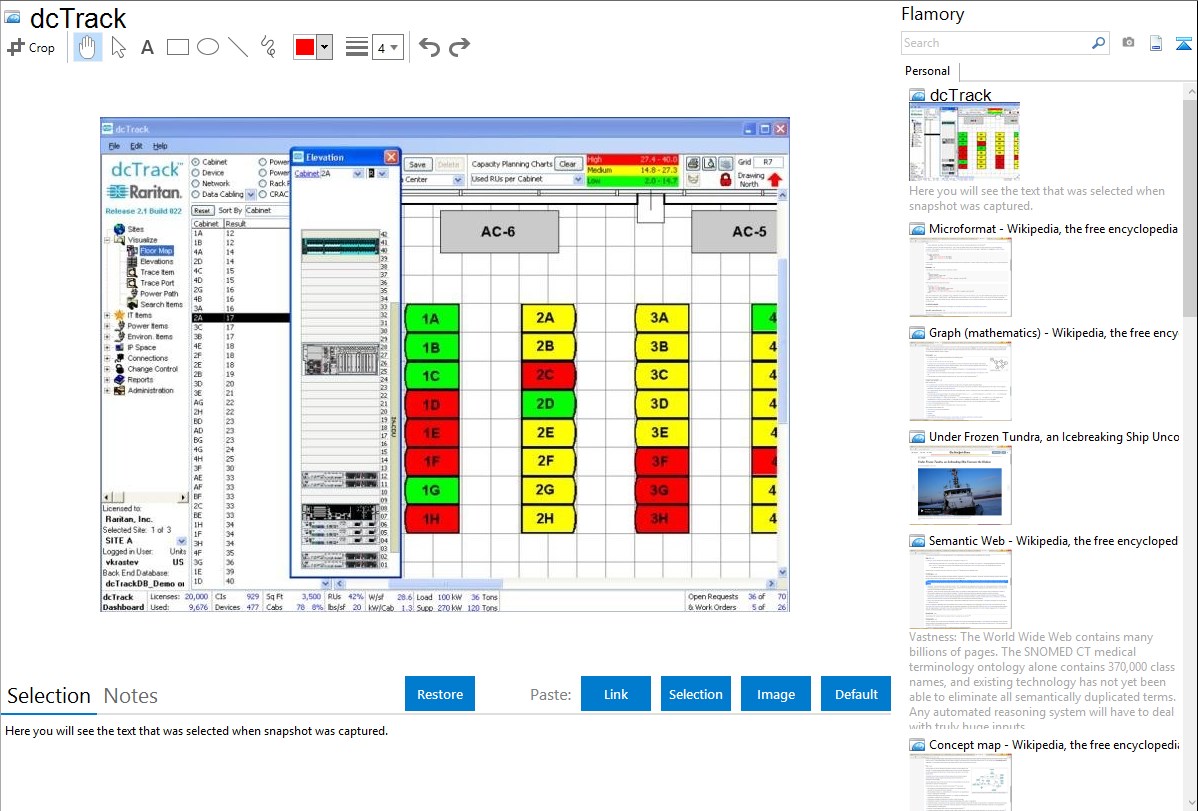Paste as Link
This screenshot has height=811, width=1198.
[x=616, y=694]
